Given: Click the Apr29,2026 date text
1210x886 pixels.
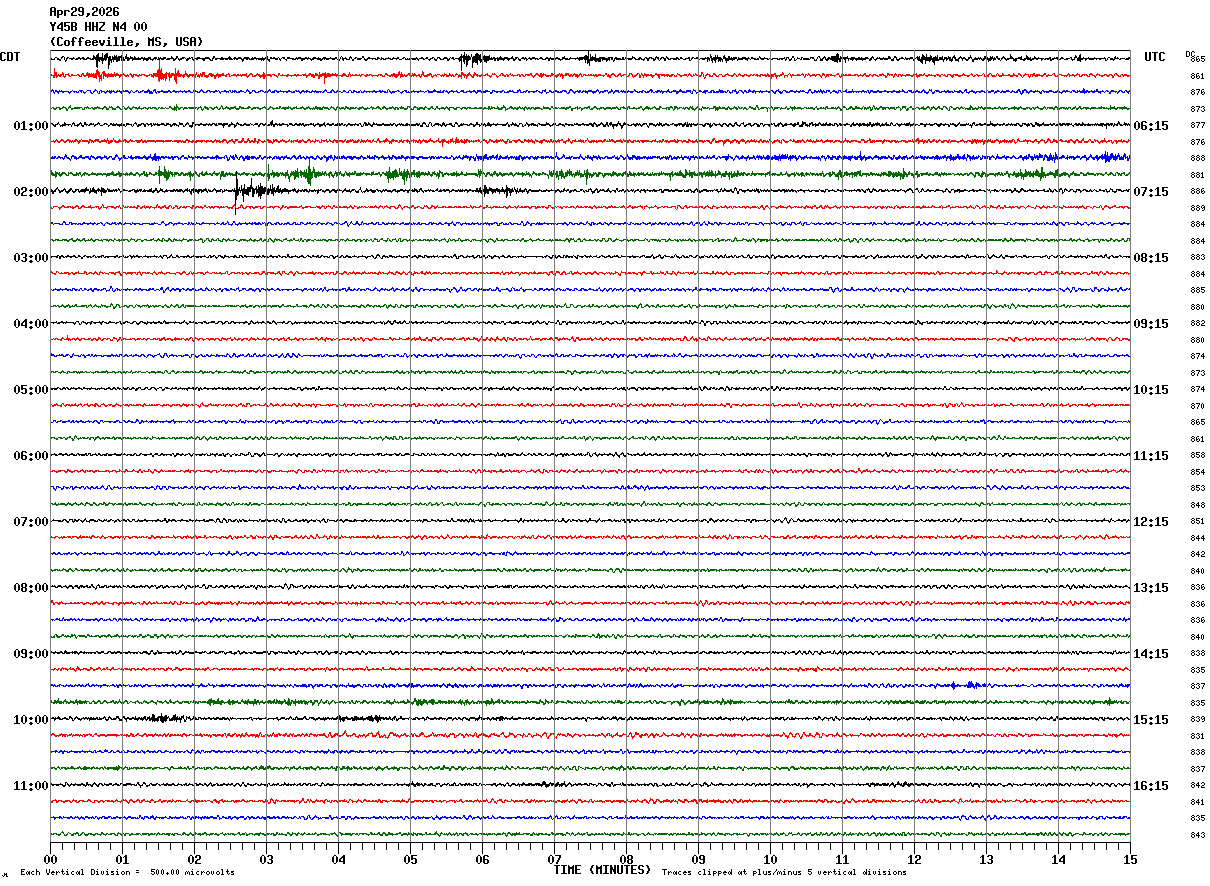Looking at the screenshot, I should click(x=83, y=12).
